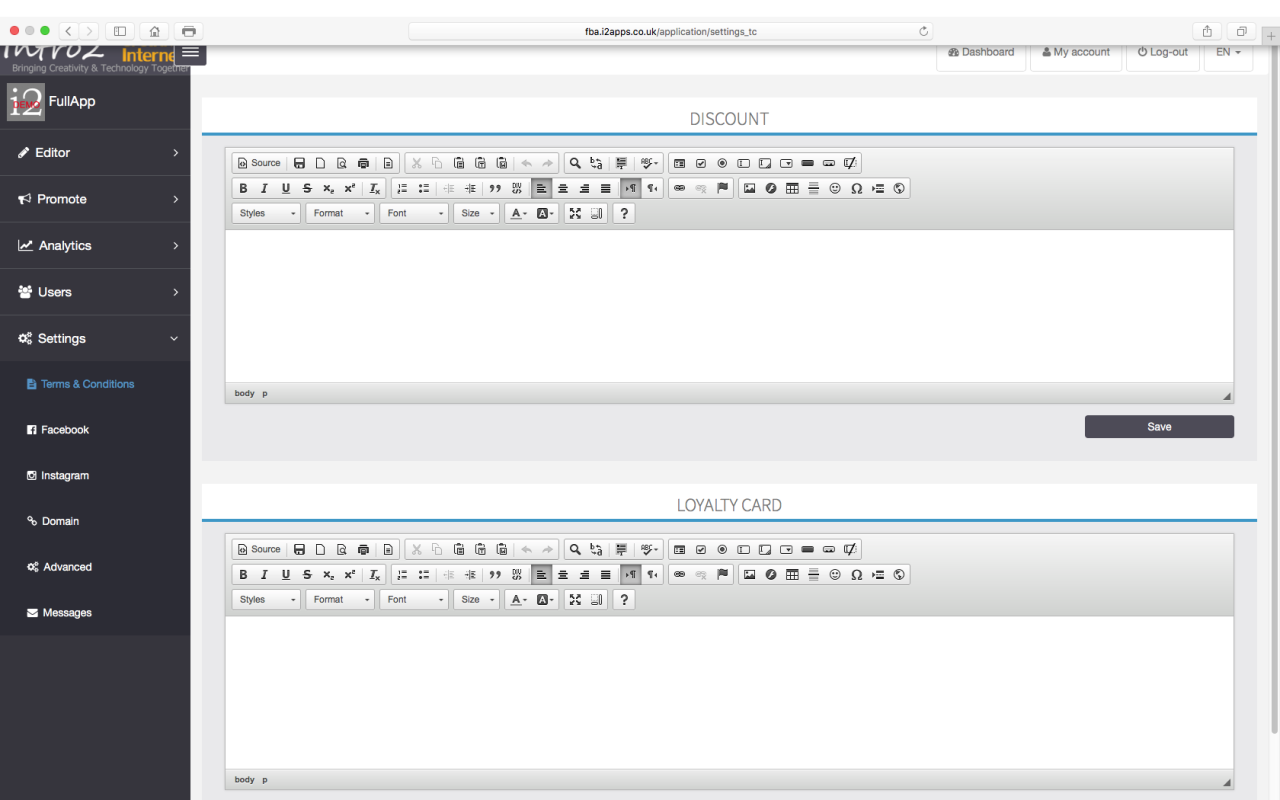This screenshot has width=1280, height=800.
Task: Click inside the Loyalty Card text area
Action: click(728, 692)
